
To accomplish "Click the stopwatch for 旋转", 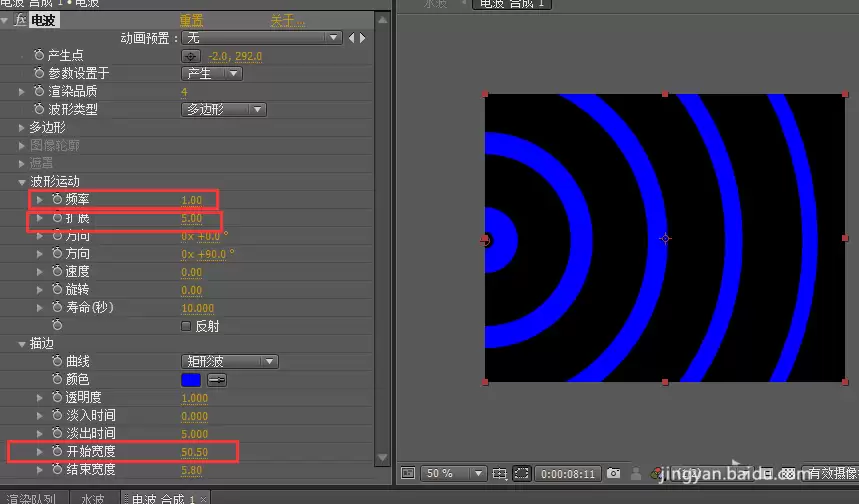I will click(57, 289).
